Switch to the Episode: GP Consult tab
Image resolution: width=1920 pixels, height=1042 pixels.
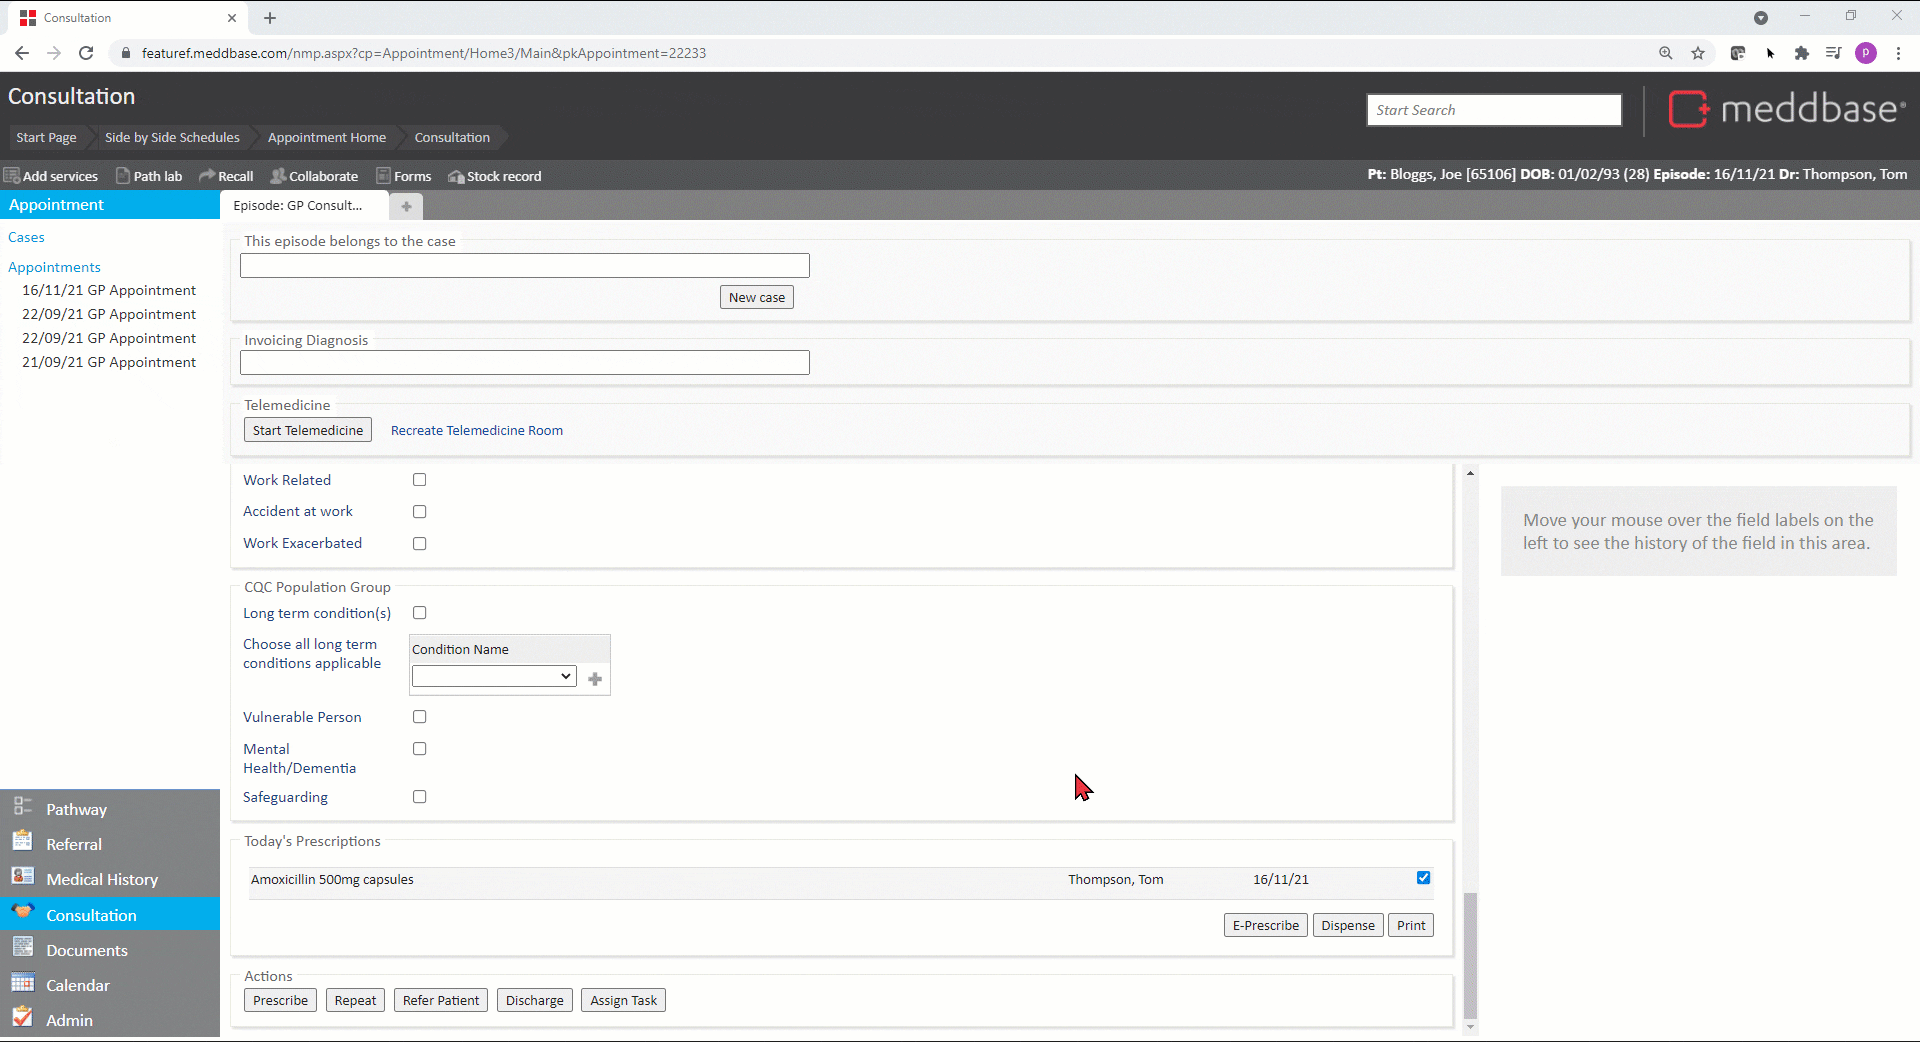pyautogui.click(x=298, y=206)
